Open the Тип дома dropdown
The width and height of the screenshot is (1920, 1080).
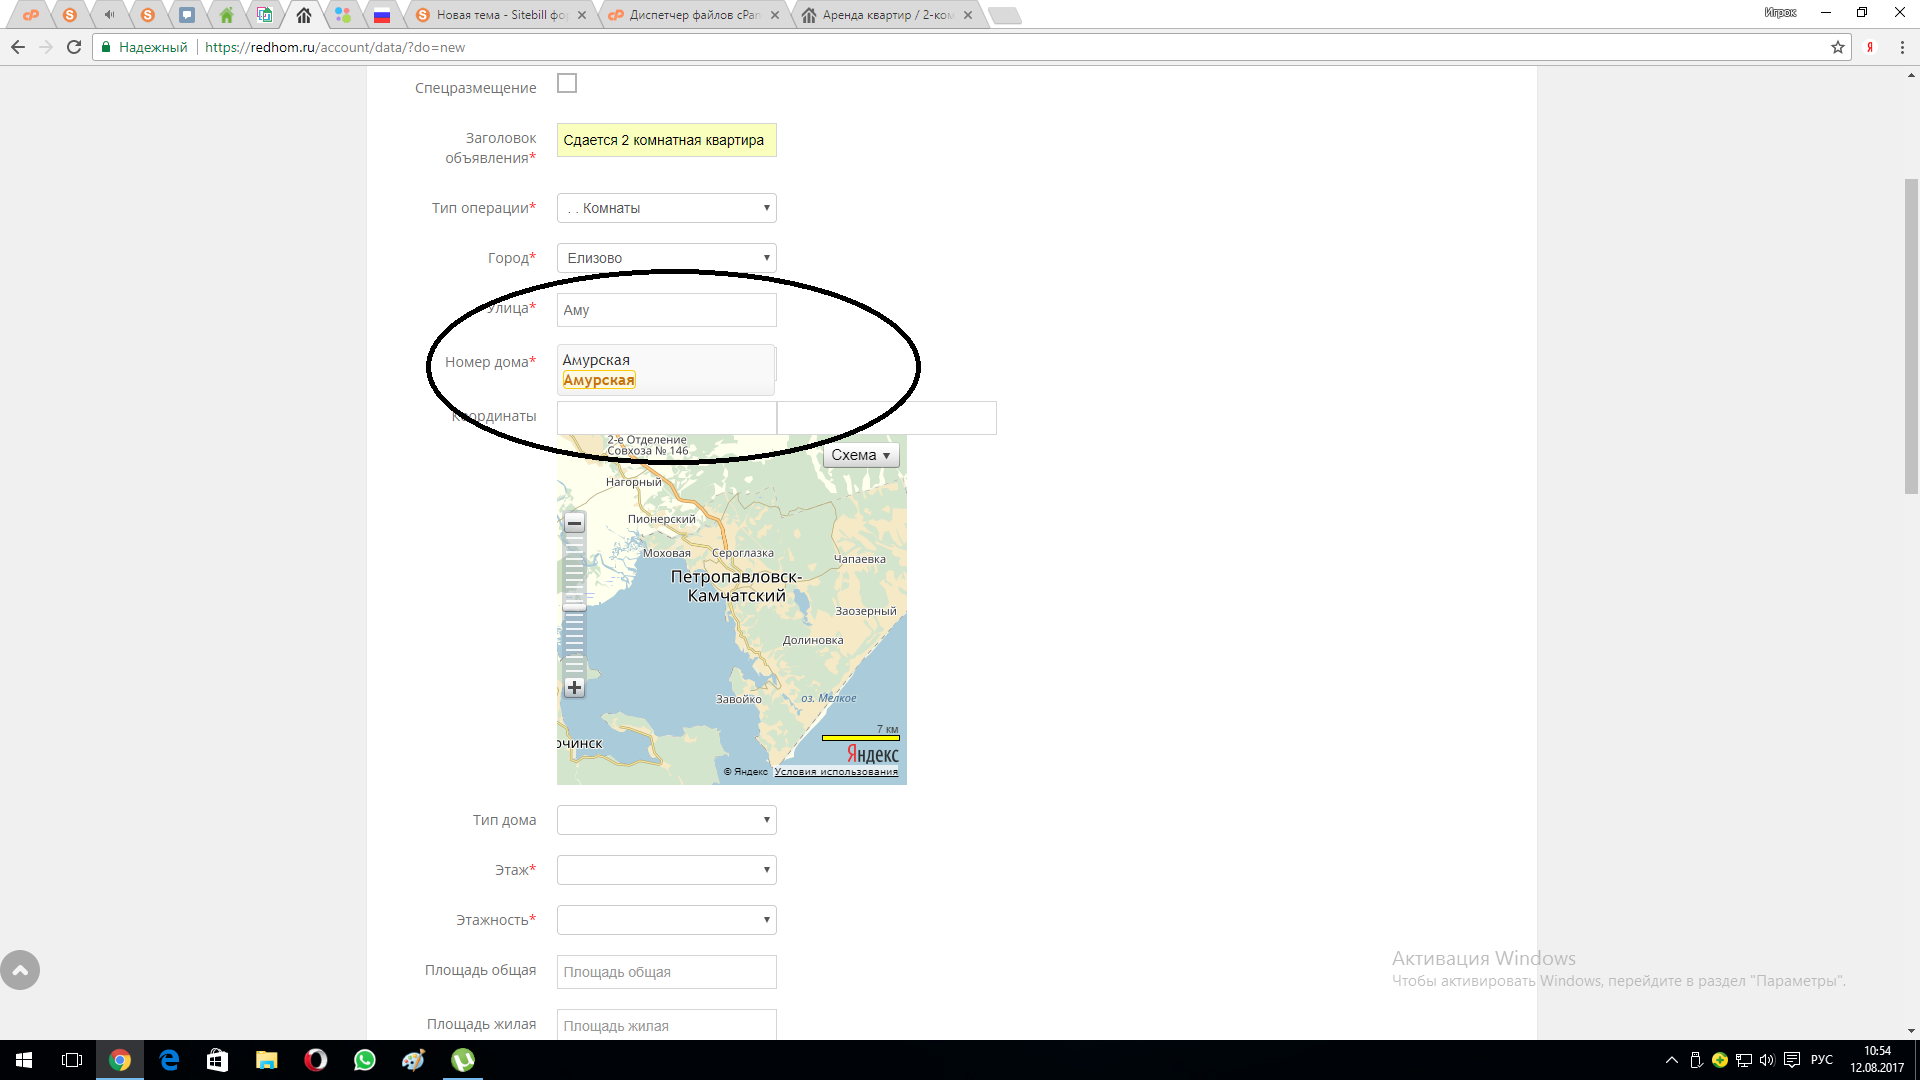(667, 820)
